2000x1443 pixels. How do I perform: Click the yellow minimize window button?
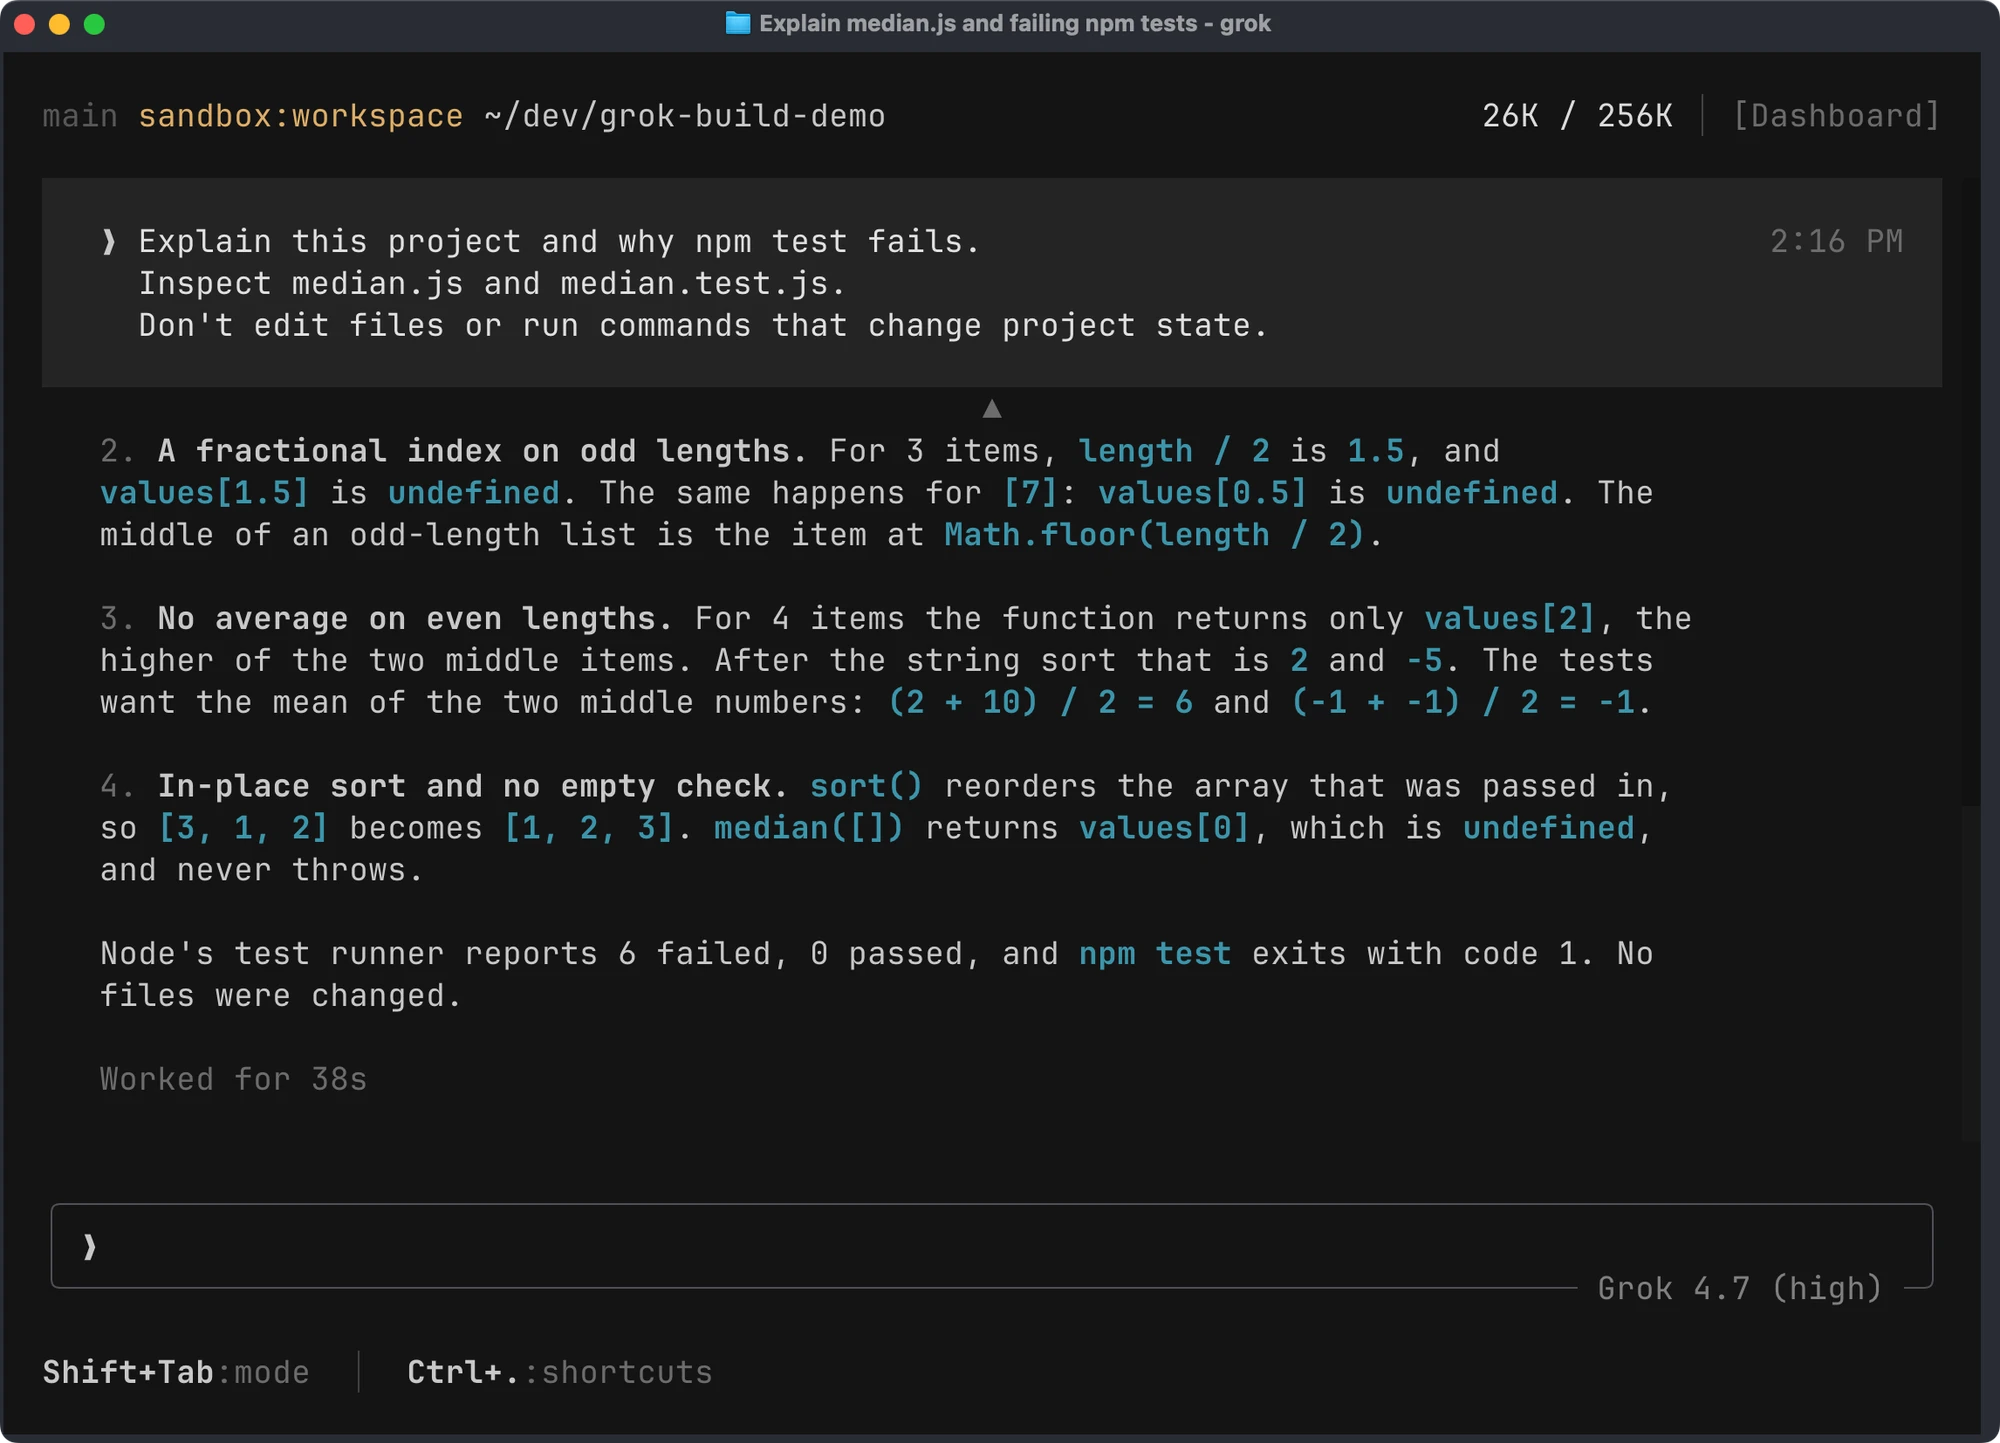59,24
